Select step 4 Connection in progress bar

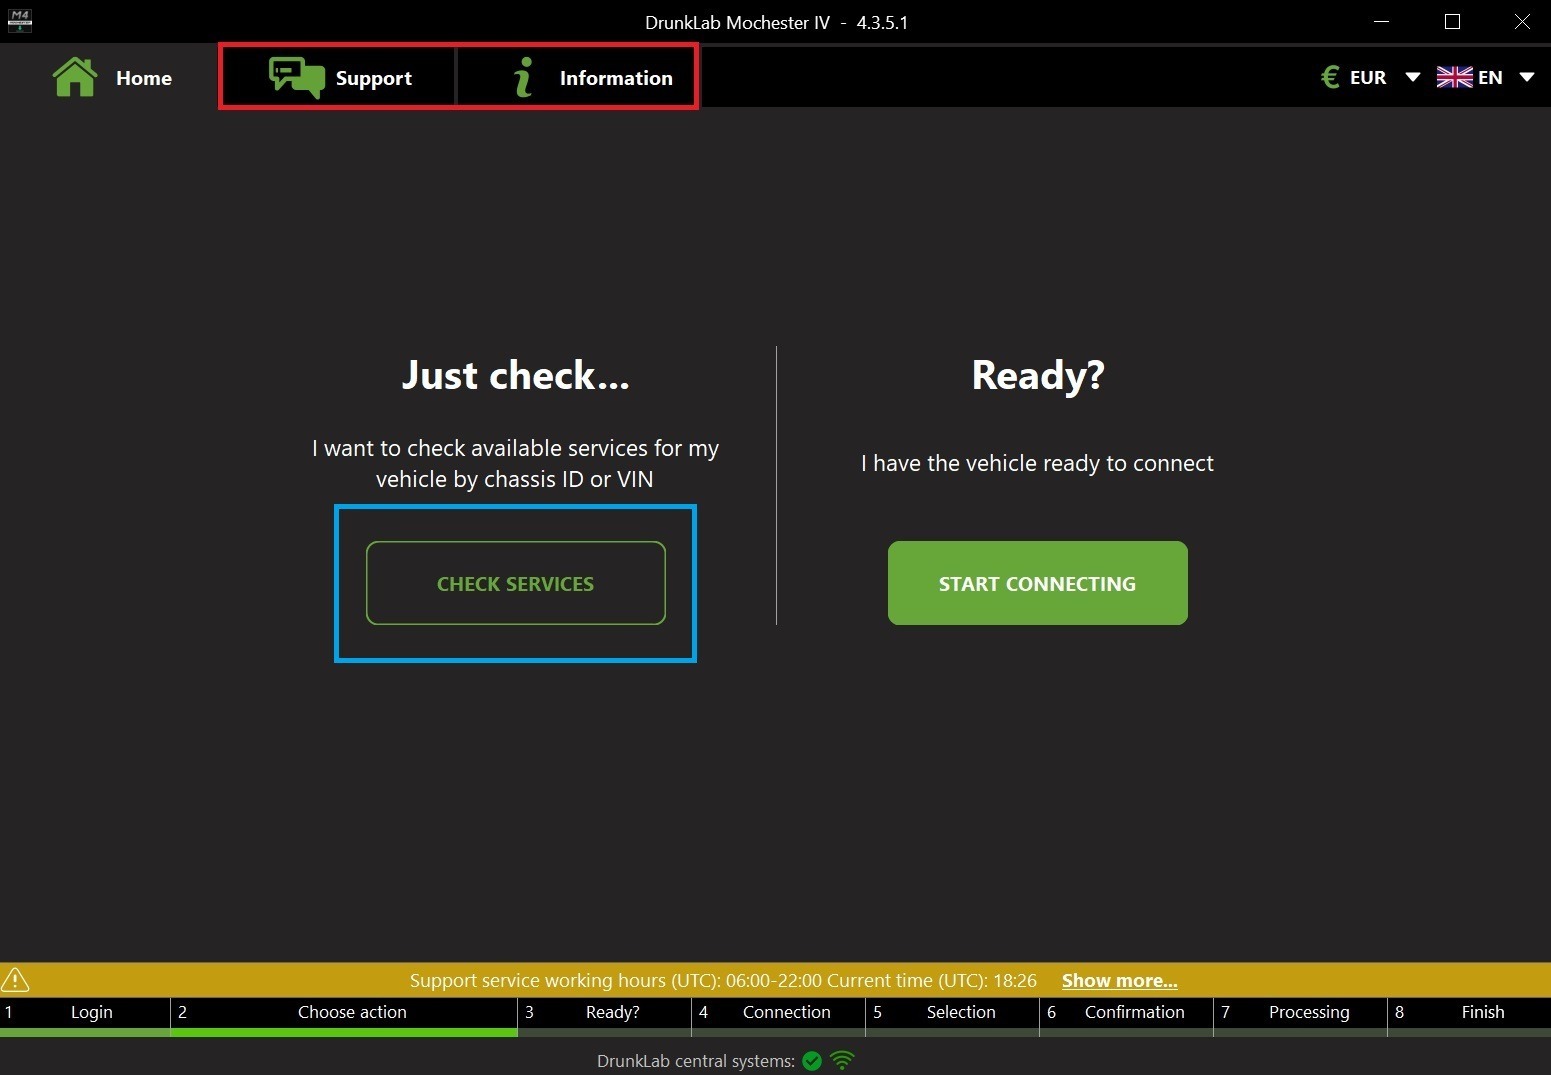click(x=786, y=1012)
